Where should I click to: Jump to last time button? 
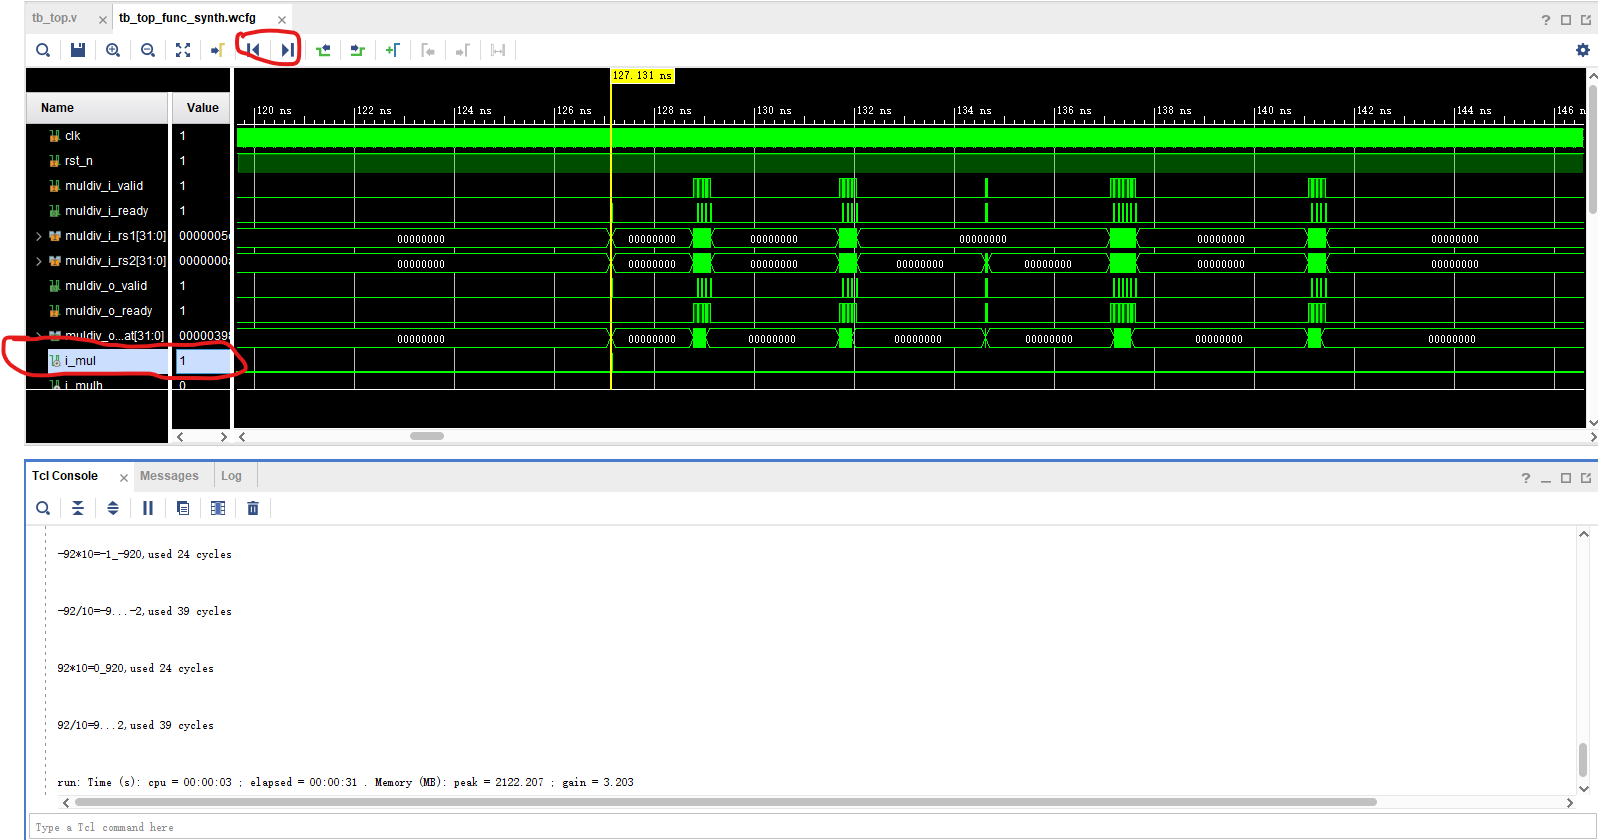287,50
